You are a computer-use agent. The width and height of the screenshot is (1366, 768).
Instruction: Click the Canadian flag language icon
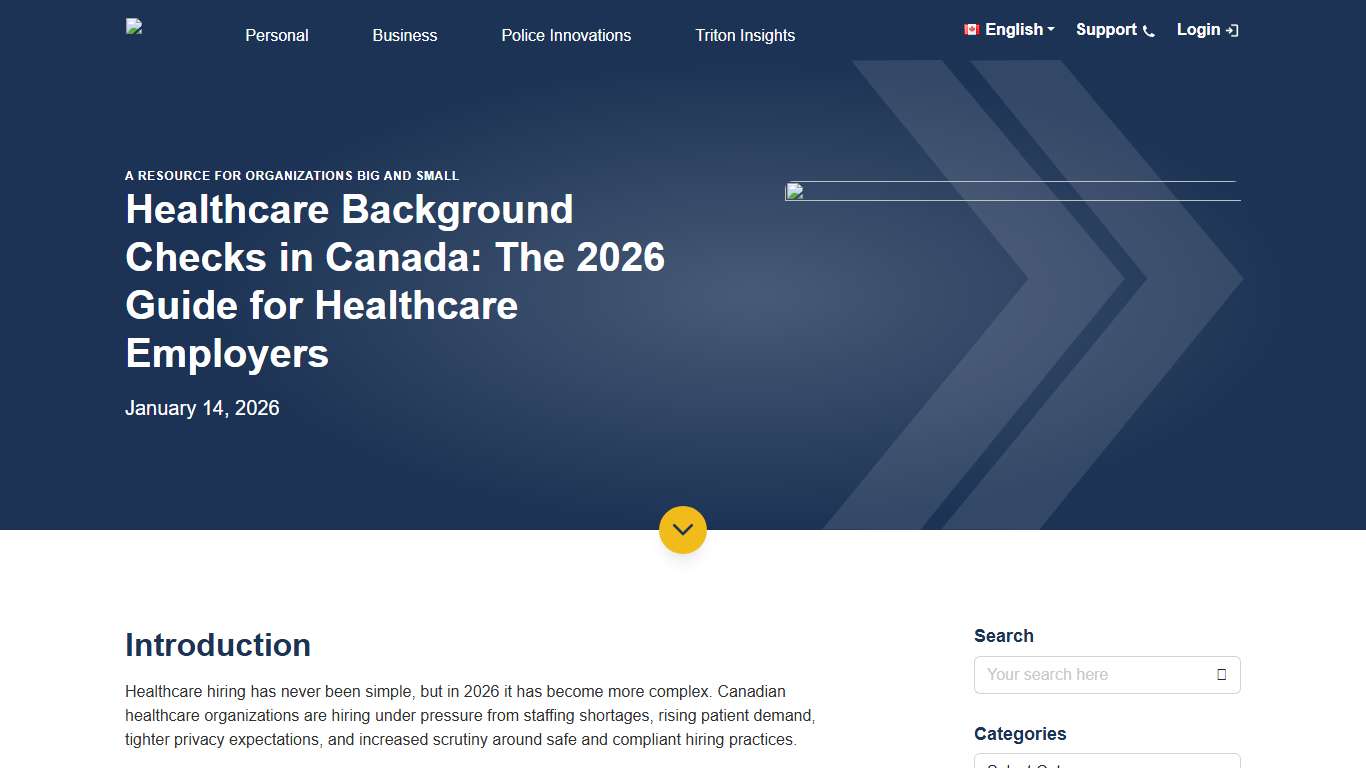[x=972, y=29]
